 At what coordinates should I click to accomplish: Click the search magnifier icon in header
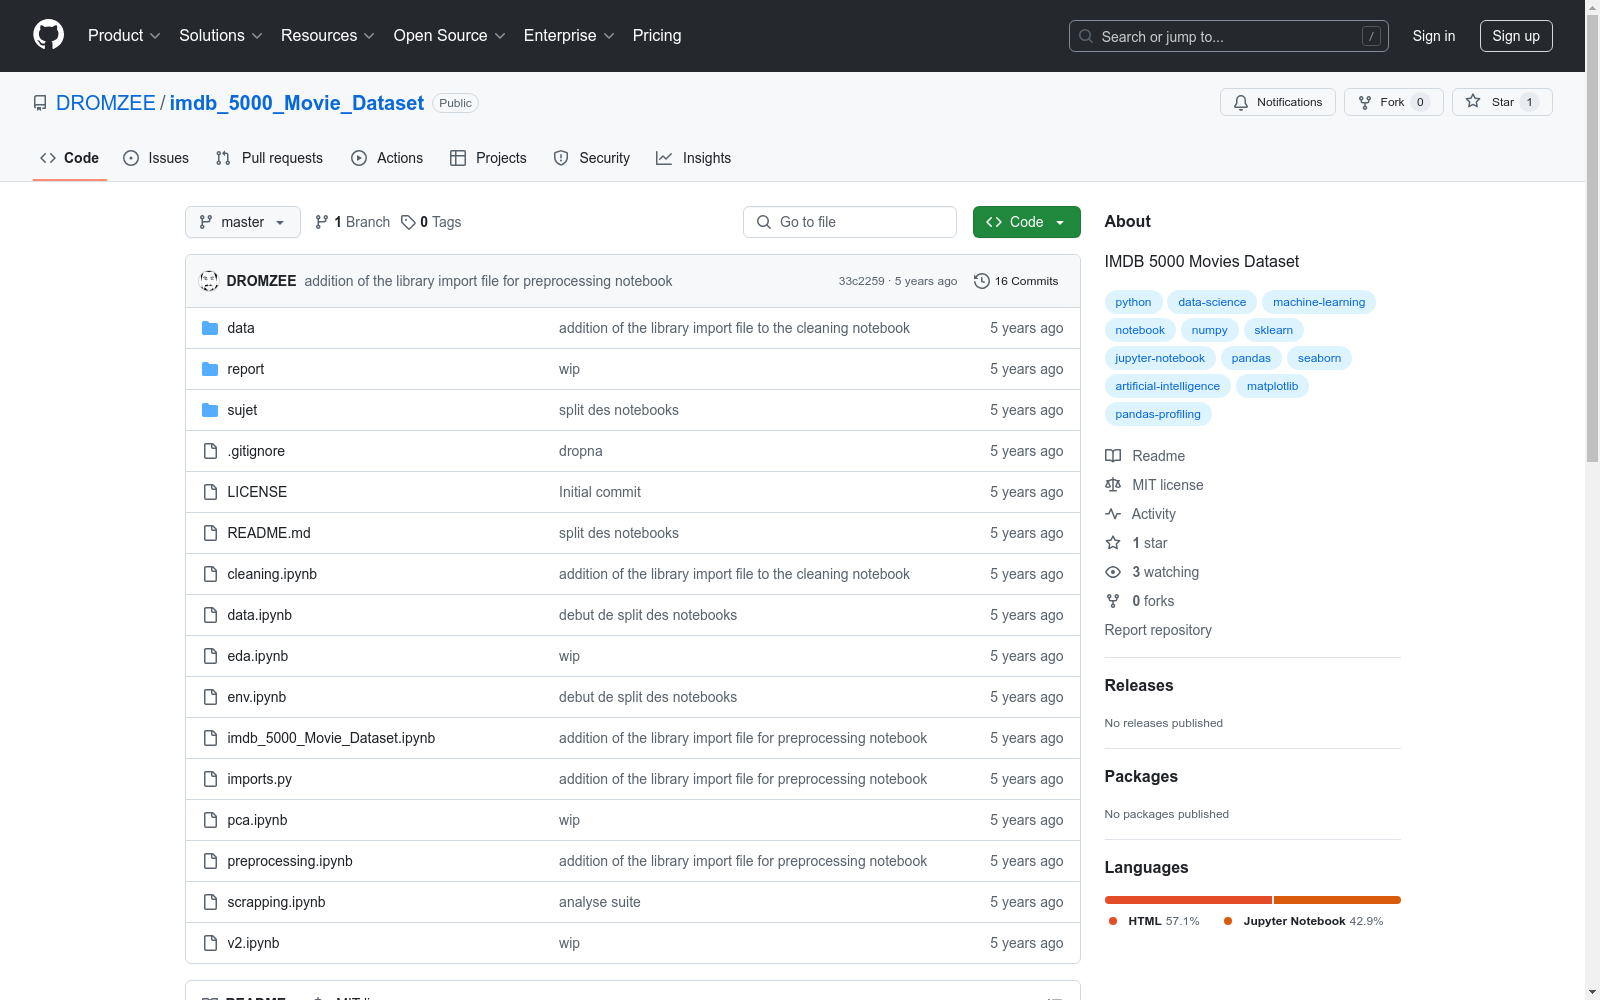[x=1086, y=36]
